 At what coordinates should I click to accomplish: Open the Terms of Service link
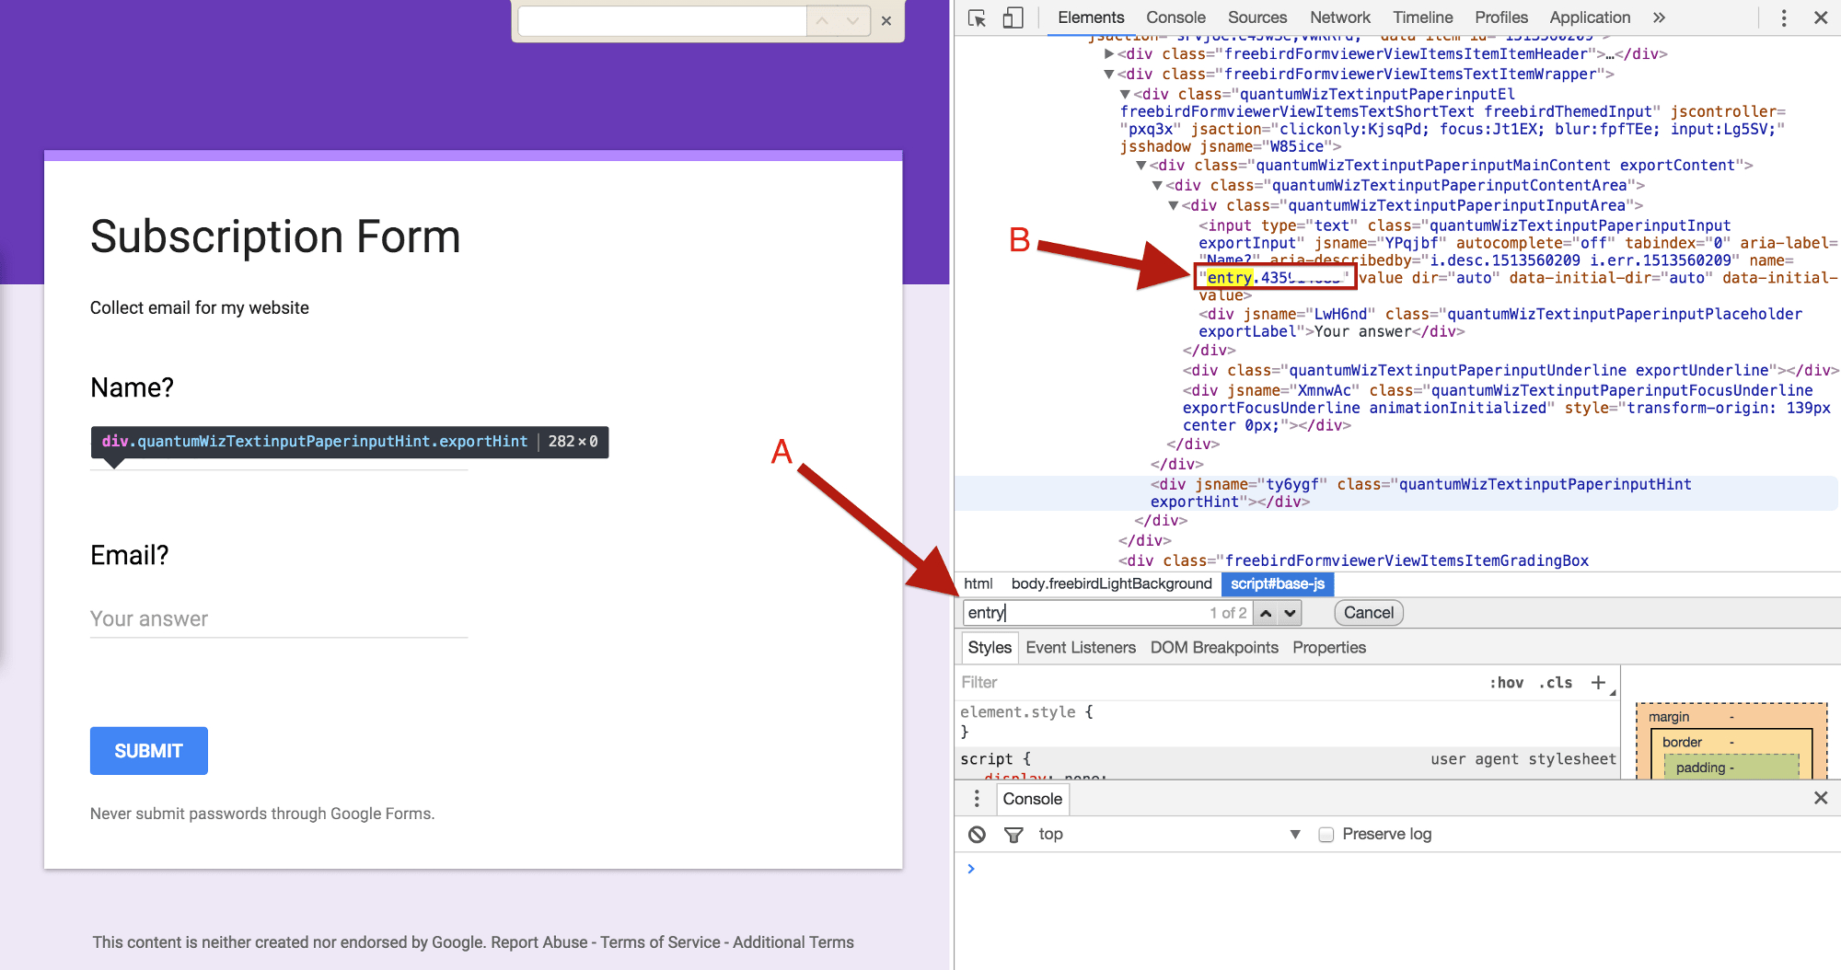pyautogui.click(x=660, y=942)
